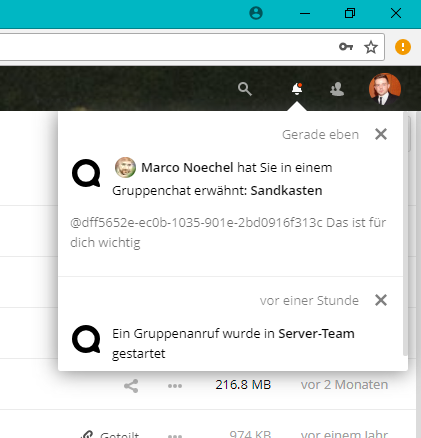
Task: Click the Talk icon beside group call notice
Action: (x=86, y=339)
